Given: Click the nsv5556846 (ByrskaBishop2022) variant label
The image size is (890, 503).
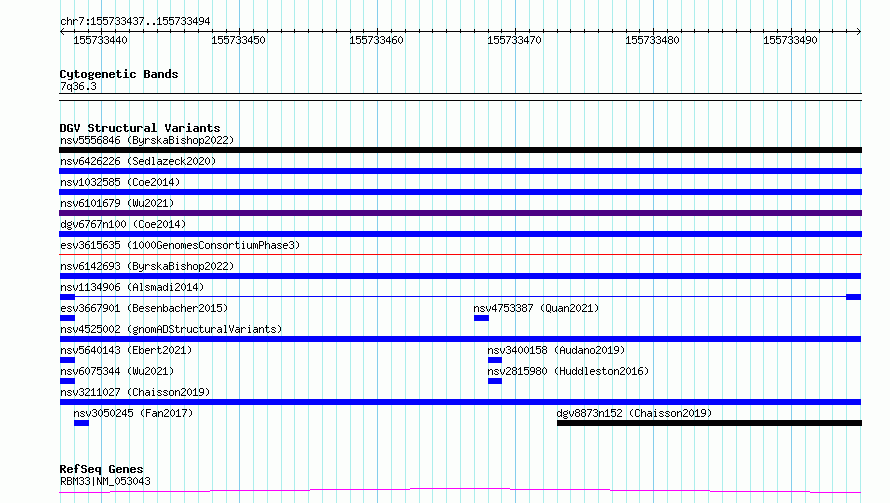Looking at the screenshot, I should [x=147, y=140].
